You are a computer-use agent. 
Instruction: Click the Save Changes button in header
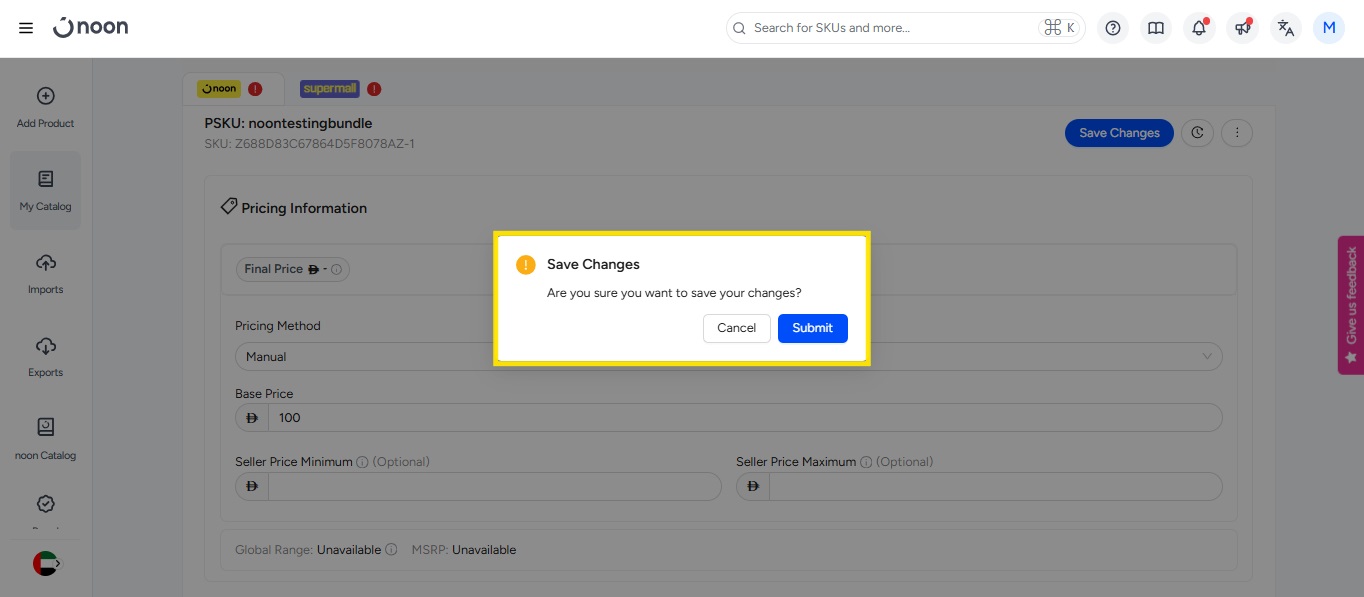(1119, 133)
